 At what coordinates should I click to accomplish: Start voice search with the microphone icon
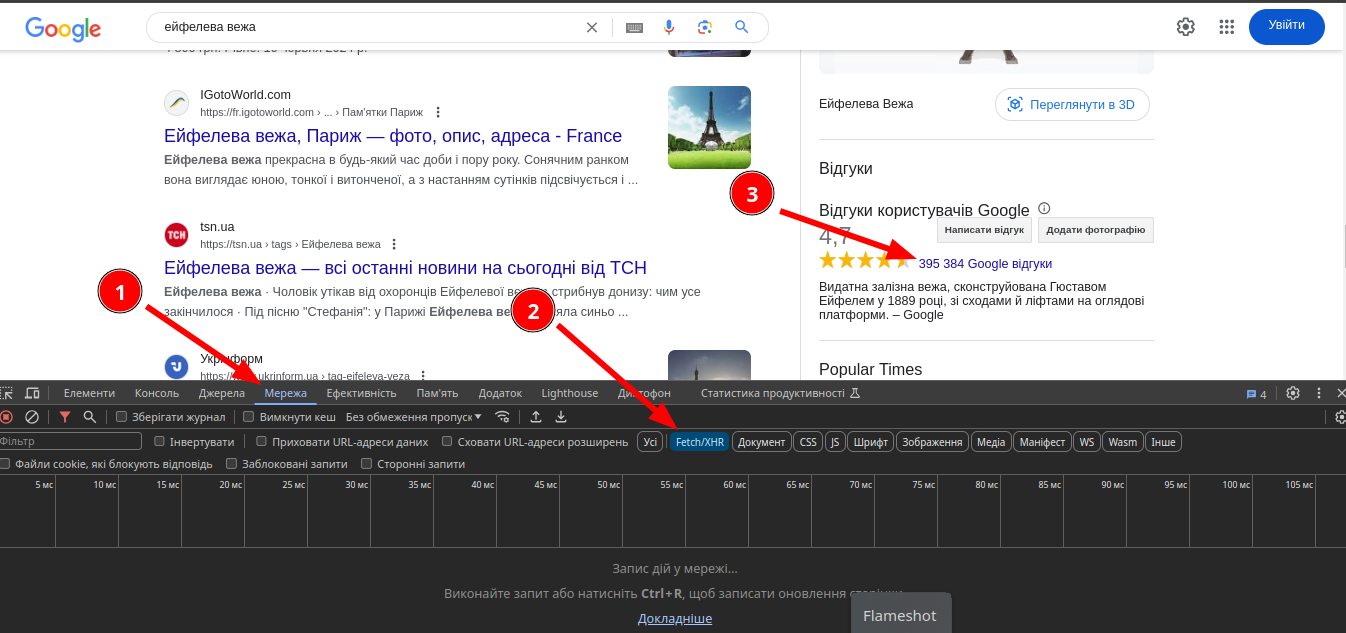pyautogui.click(x=670, y=27)
